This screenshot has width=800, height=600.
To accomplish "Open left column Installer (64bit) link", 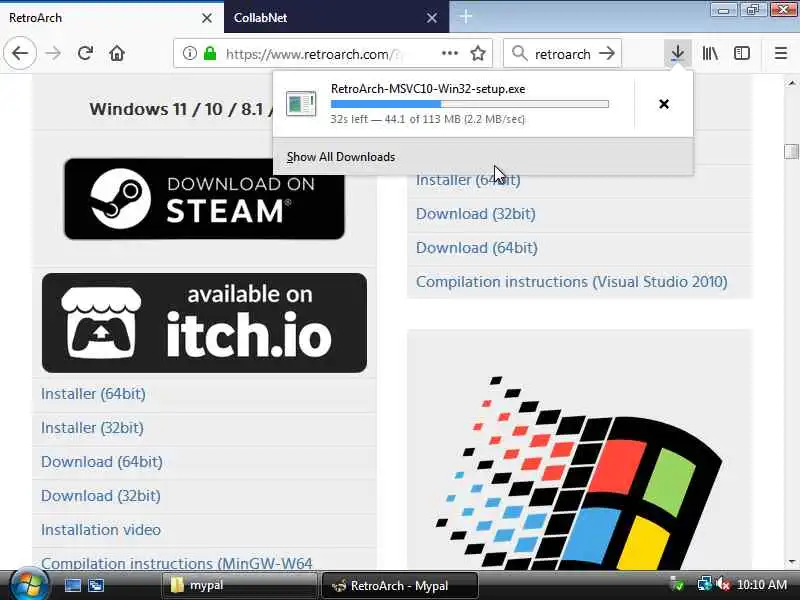I will [93, 394].
